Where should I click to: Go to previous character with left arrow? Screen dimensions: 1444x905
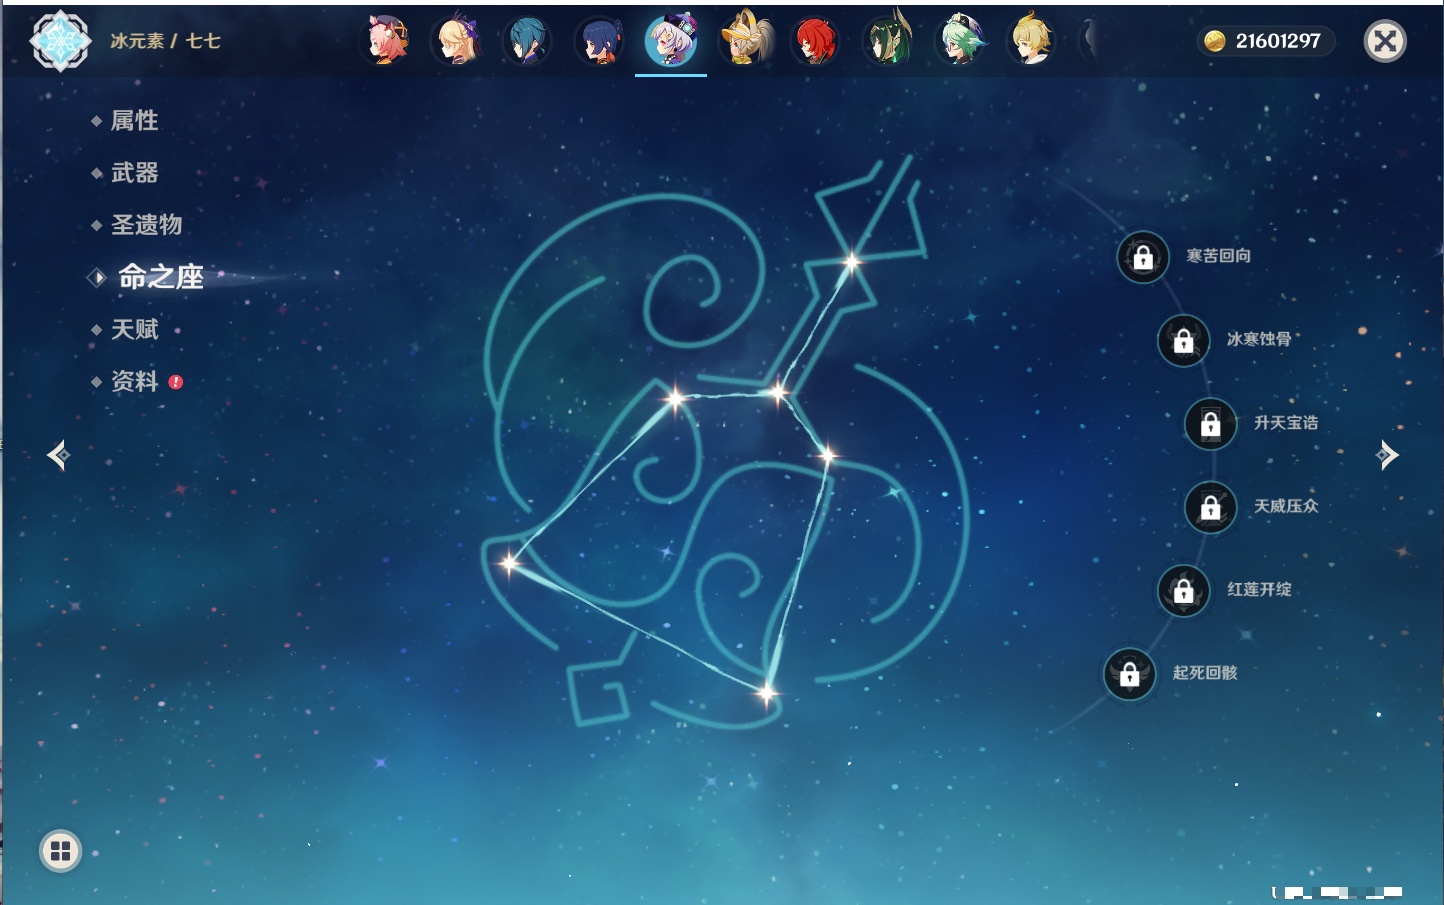(58, 456)
